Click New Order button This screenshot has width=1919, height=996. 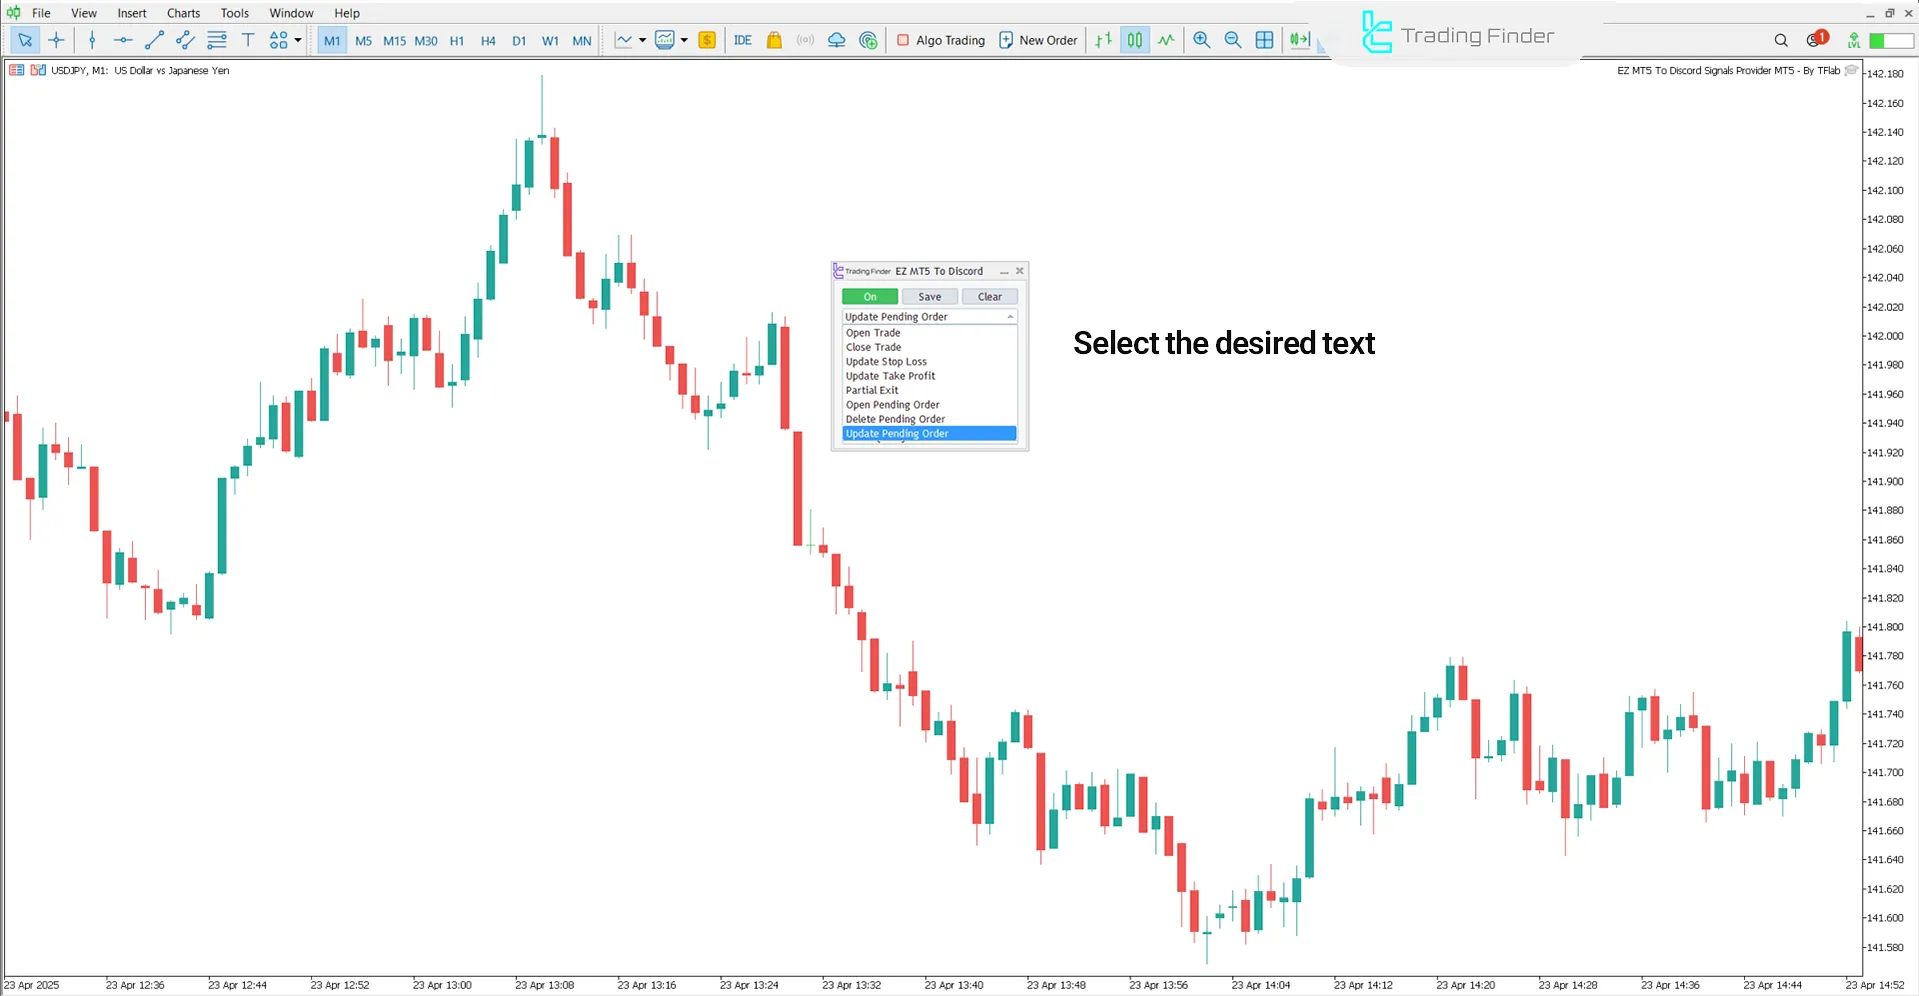pyautogui.click(x=1038, y=40)
